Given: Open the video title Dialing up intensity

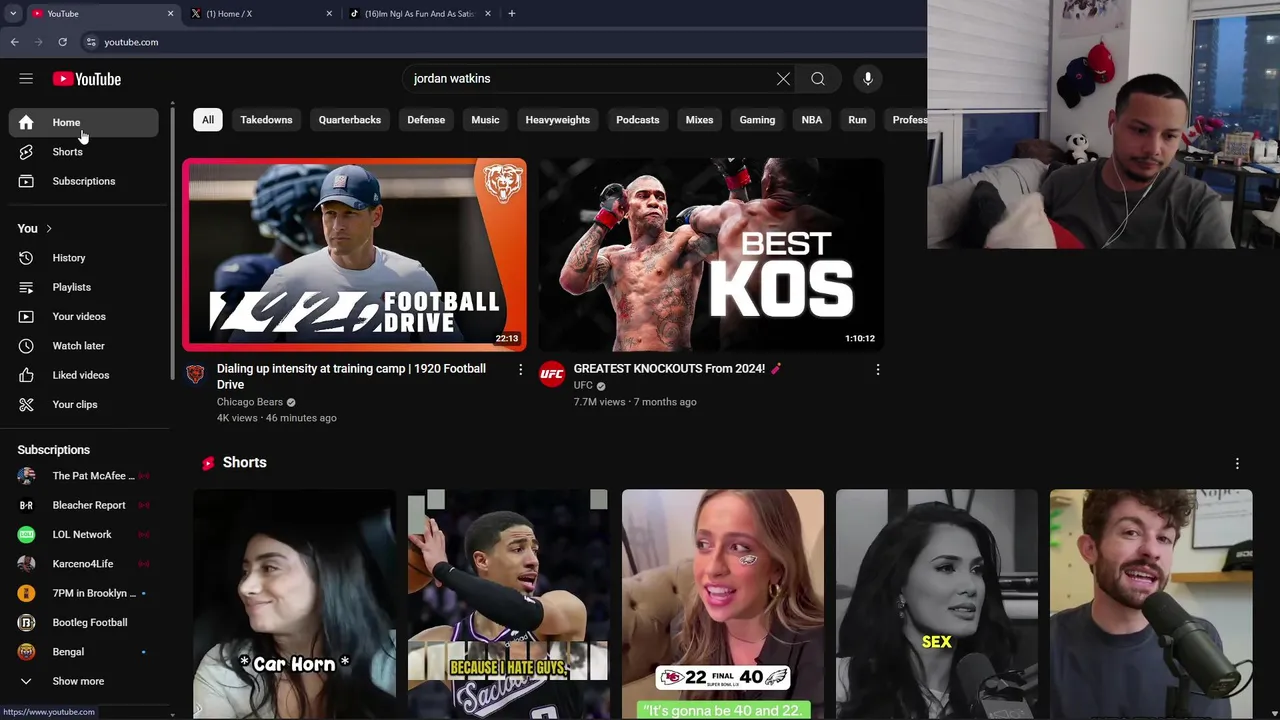Looking at the screenshot, I should [x=351, y=377].
